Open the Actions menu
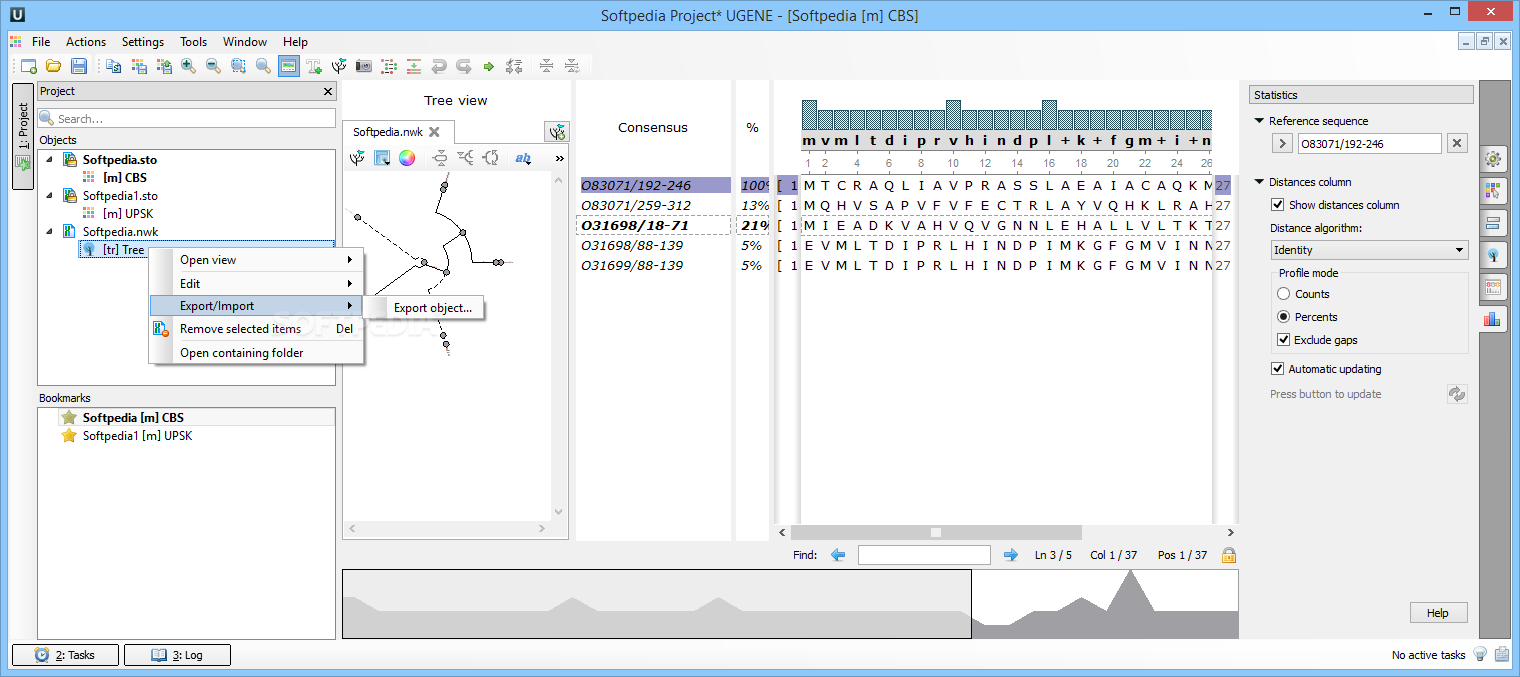Image resolution: width=1520 pixels, height=677 pixels. click(86, 42)
